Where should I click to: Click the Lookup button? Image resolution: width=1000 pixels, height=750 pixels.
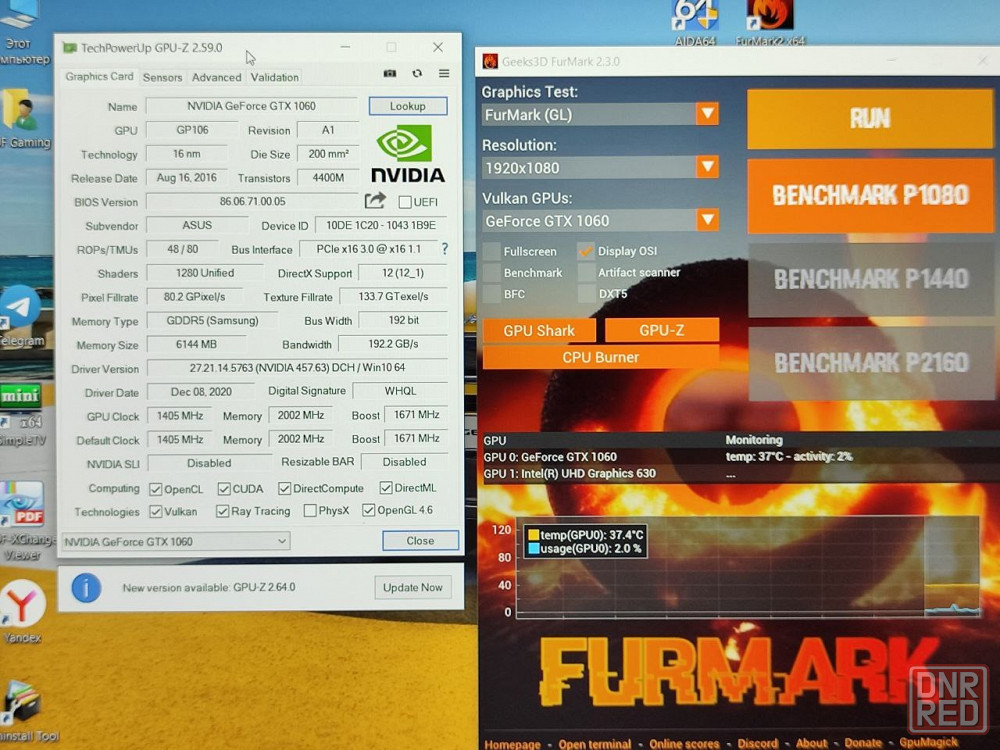[x=408, y=106]
